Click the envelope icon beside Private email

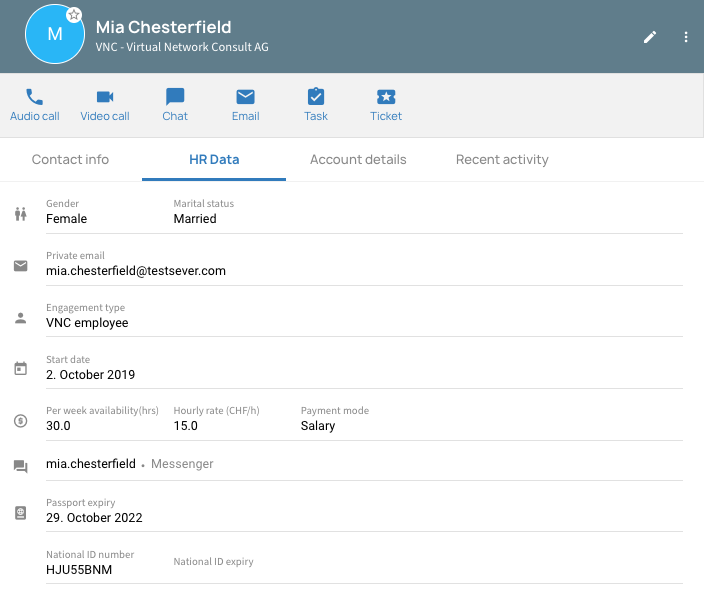20,266
